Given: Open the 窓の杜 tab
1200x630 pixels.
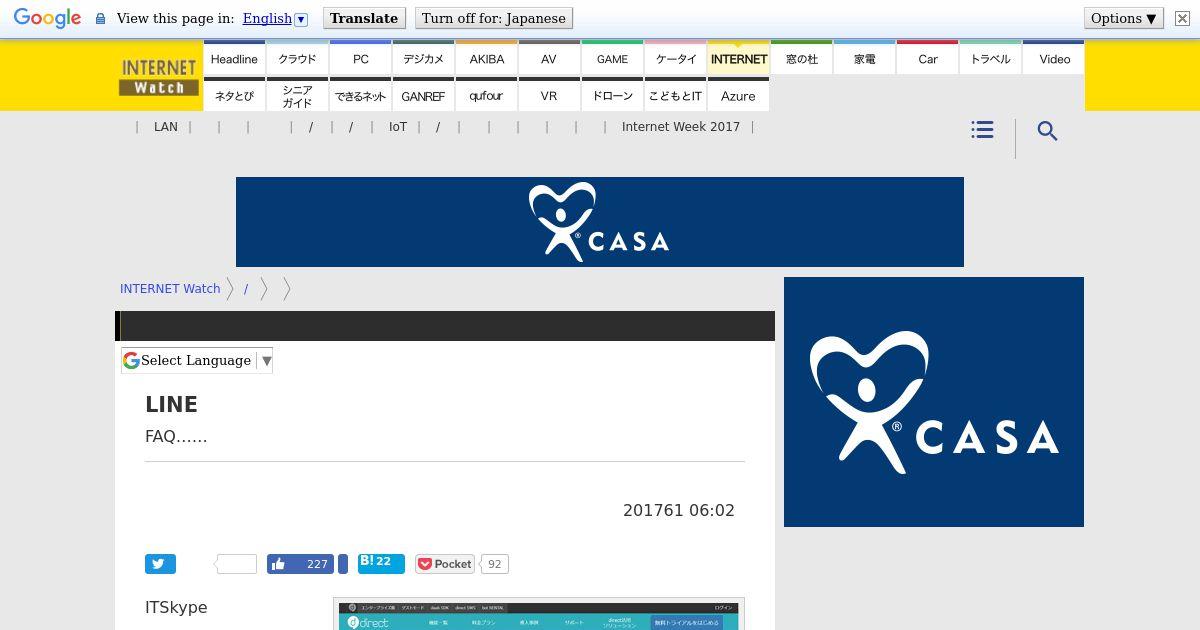Looking at the screenshot, I should pos(802,58).
